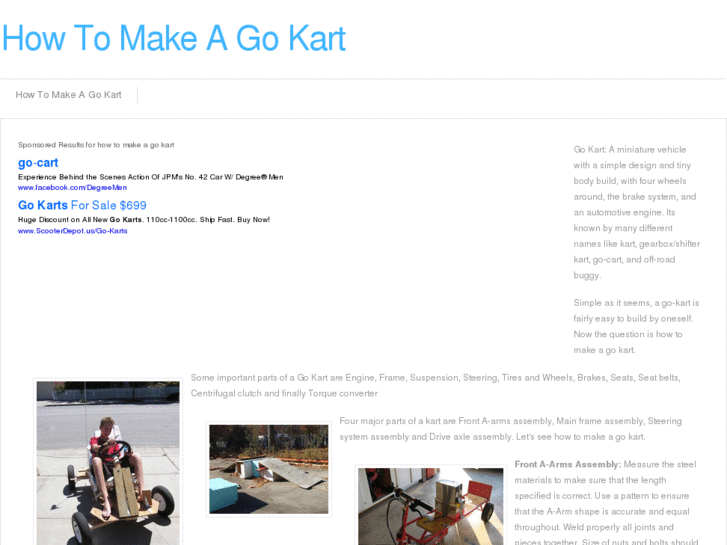Visit the www.ScooterDepot.us/Go-Karts link
Image resolution: width=727 pixels, height=545 pixels.
point(73,231)
